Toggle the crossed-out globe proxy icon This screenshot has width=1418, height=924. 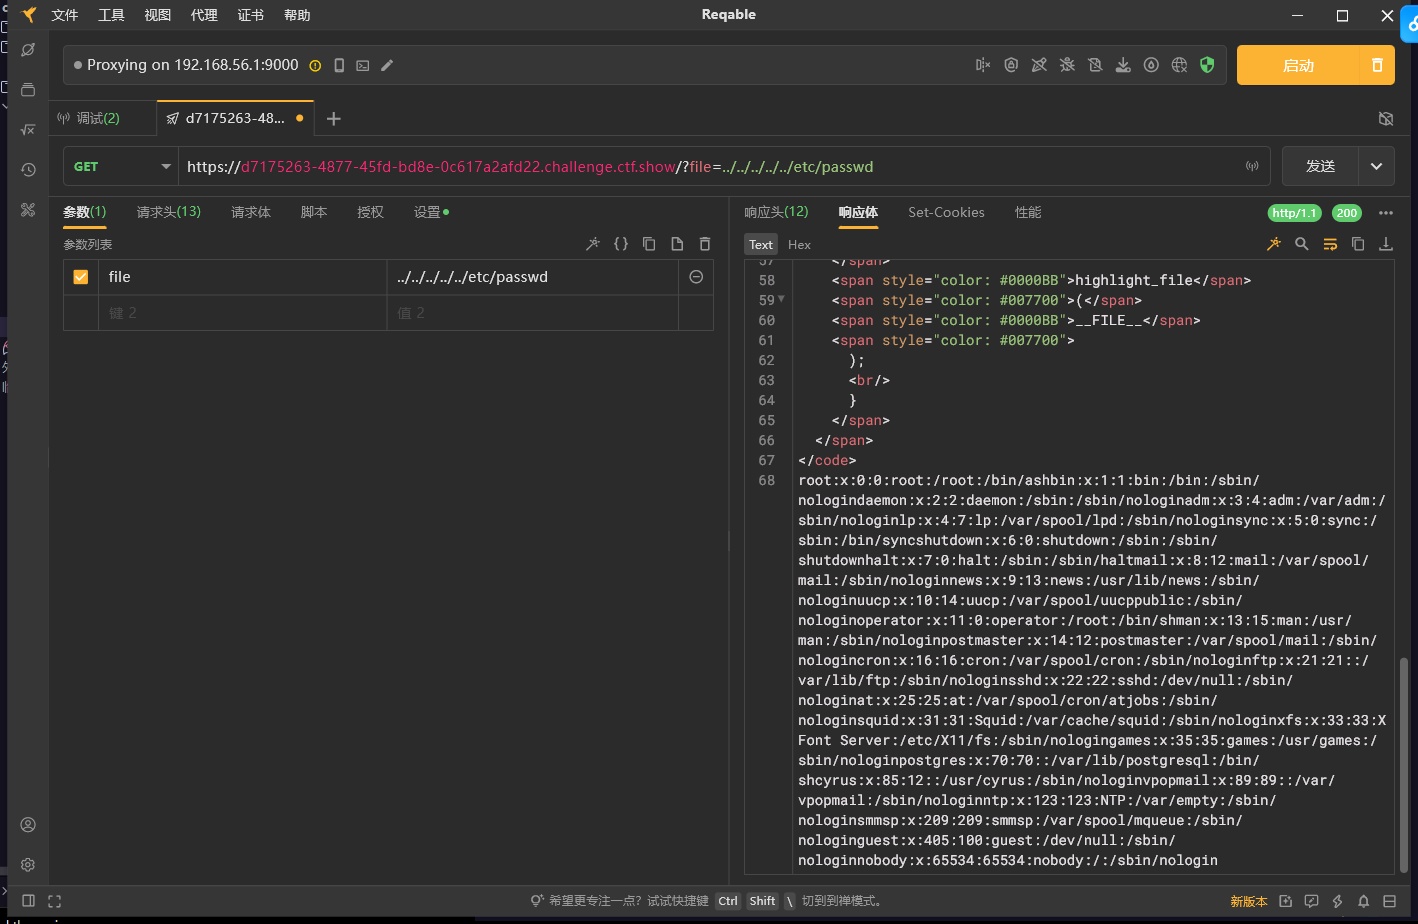pos(1179,65)
